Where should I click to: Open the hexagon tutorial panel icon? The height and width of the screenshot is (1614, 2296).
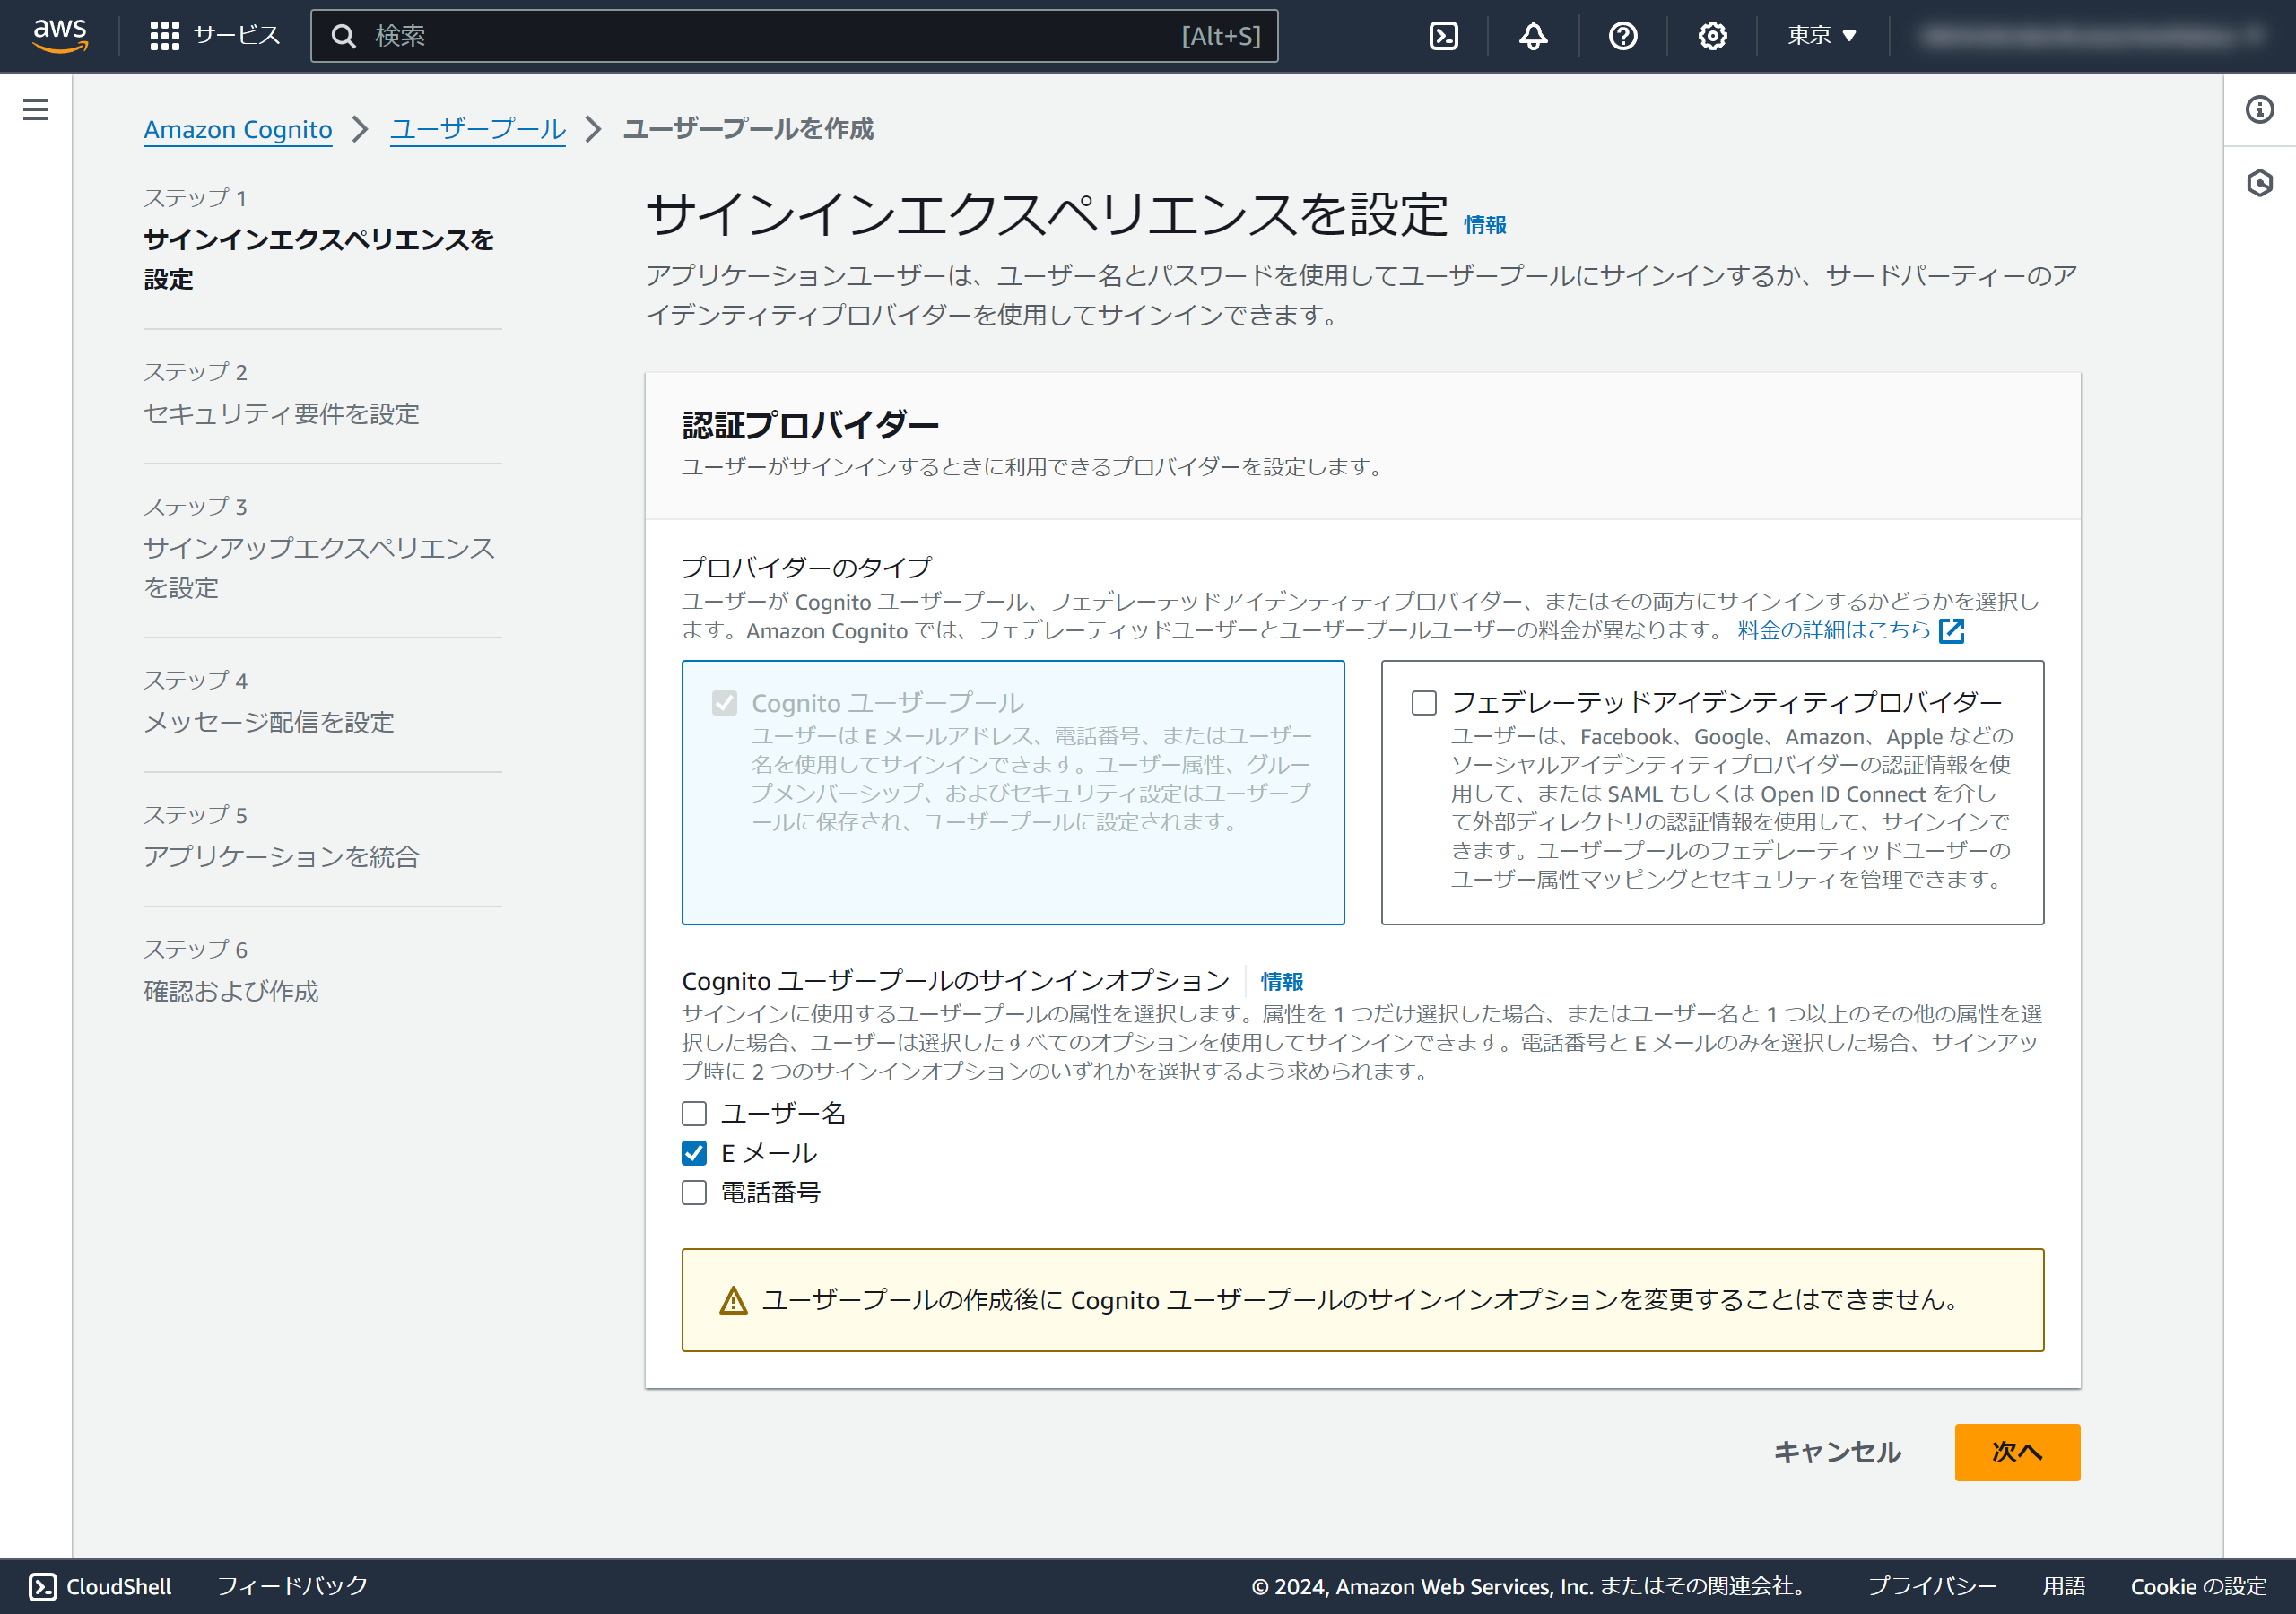click(x=2259, y=183)
